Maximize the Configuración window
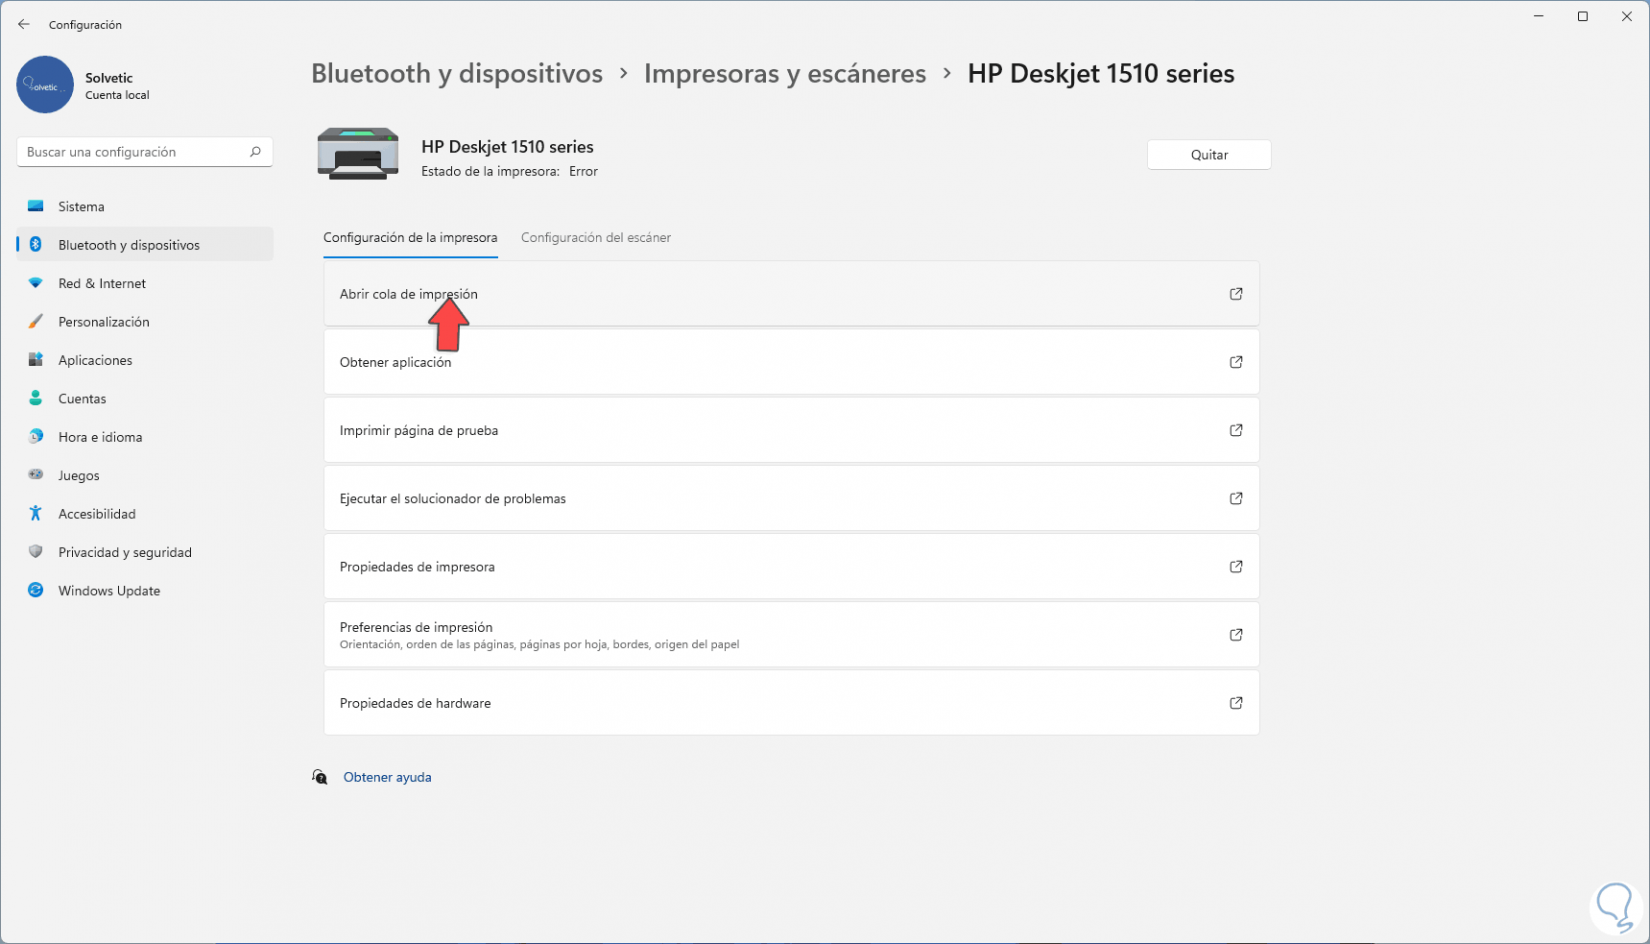The width and height of the screenshot is (1650, 944). pos(1583,17)
